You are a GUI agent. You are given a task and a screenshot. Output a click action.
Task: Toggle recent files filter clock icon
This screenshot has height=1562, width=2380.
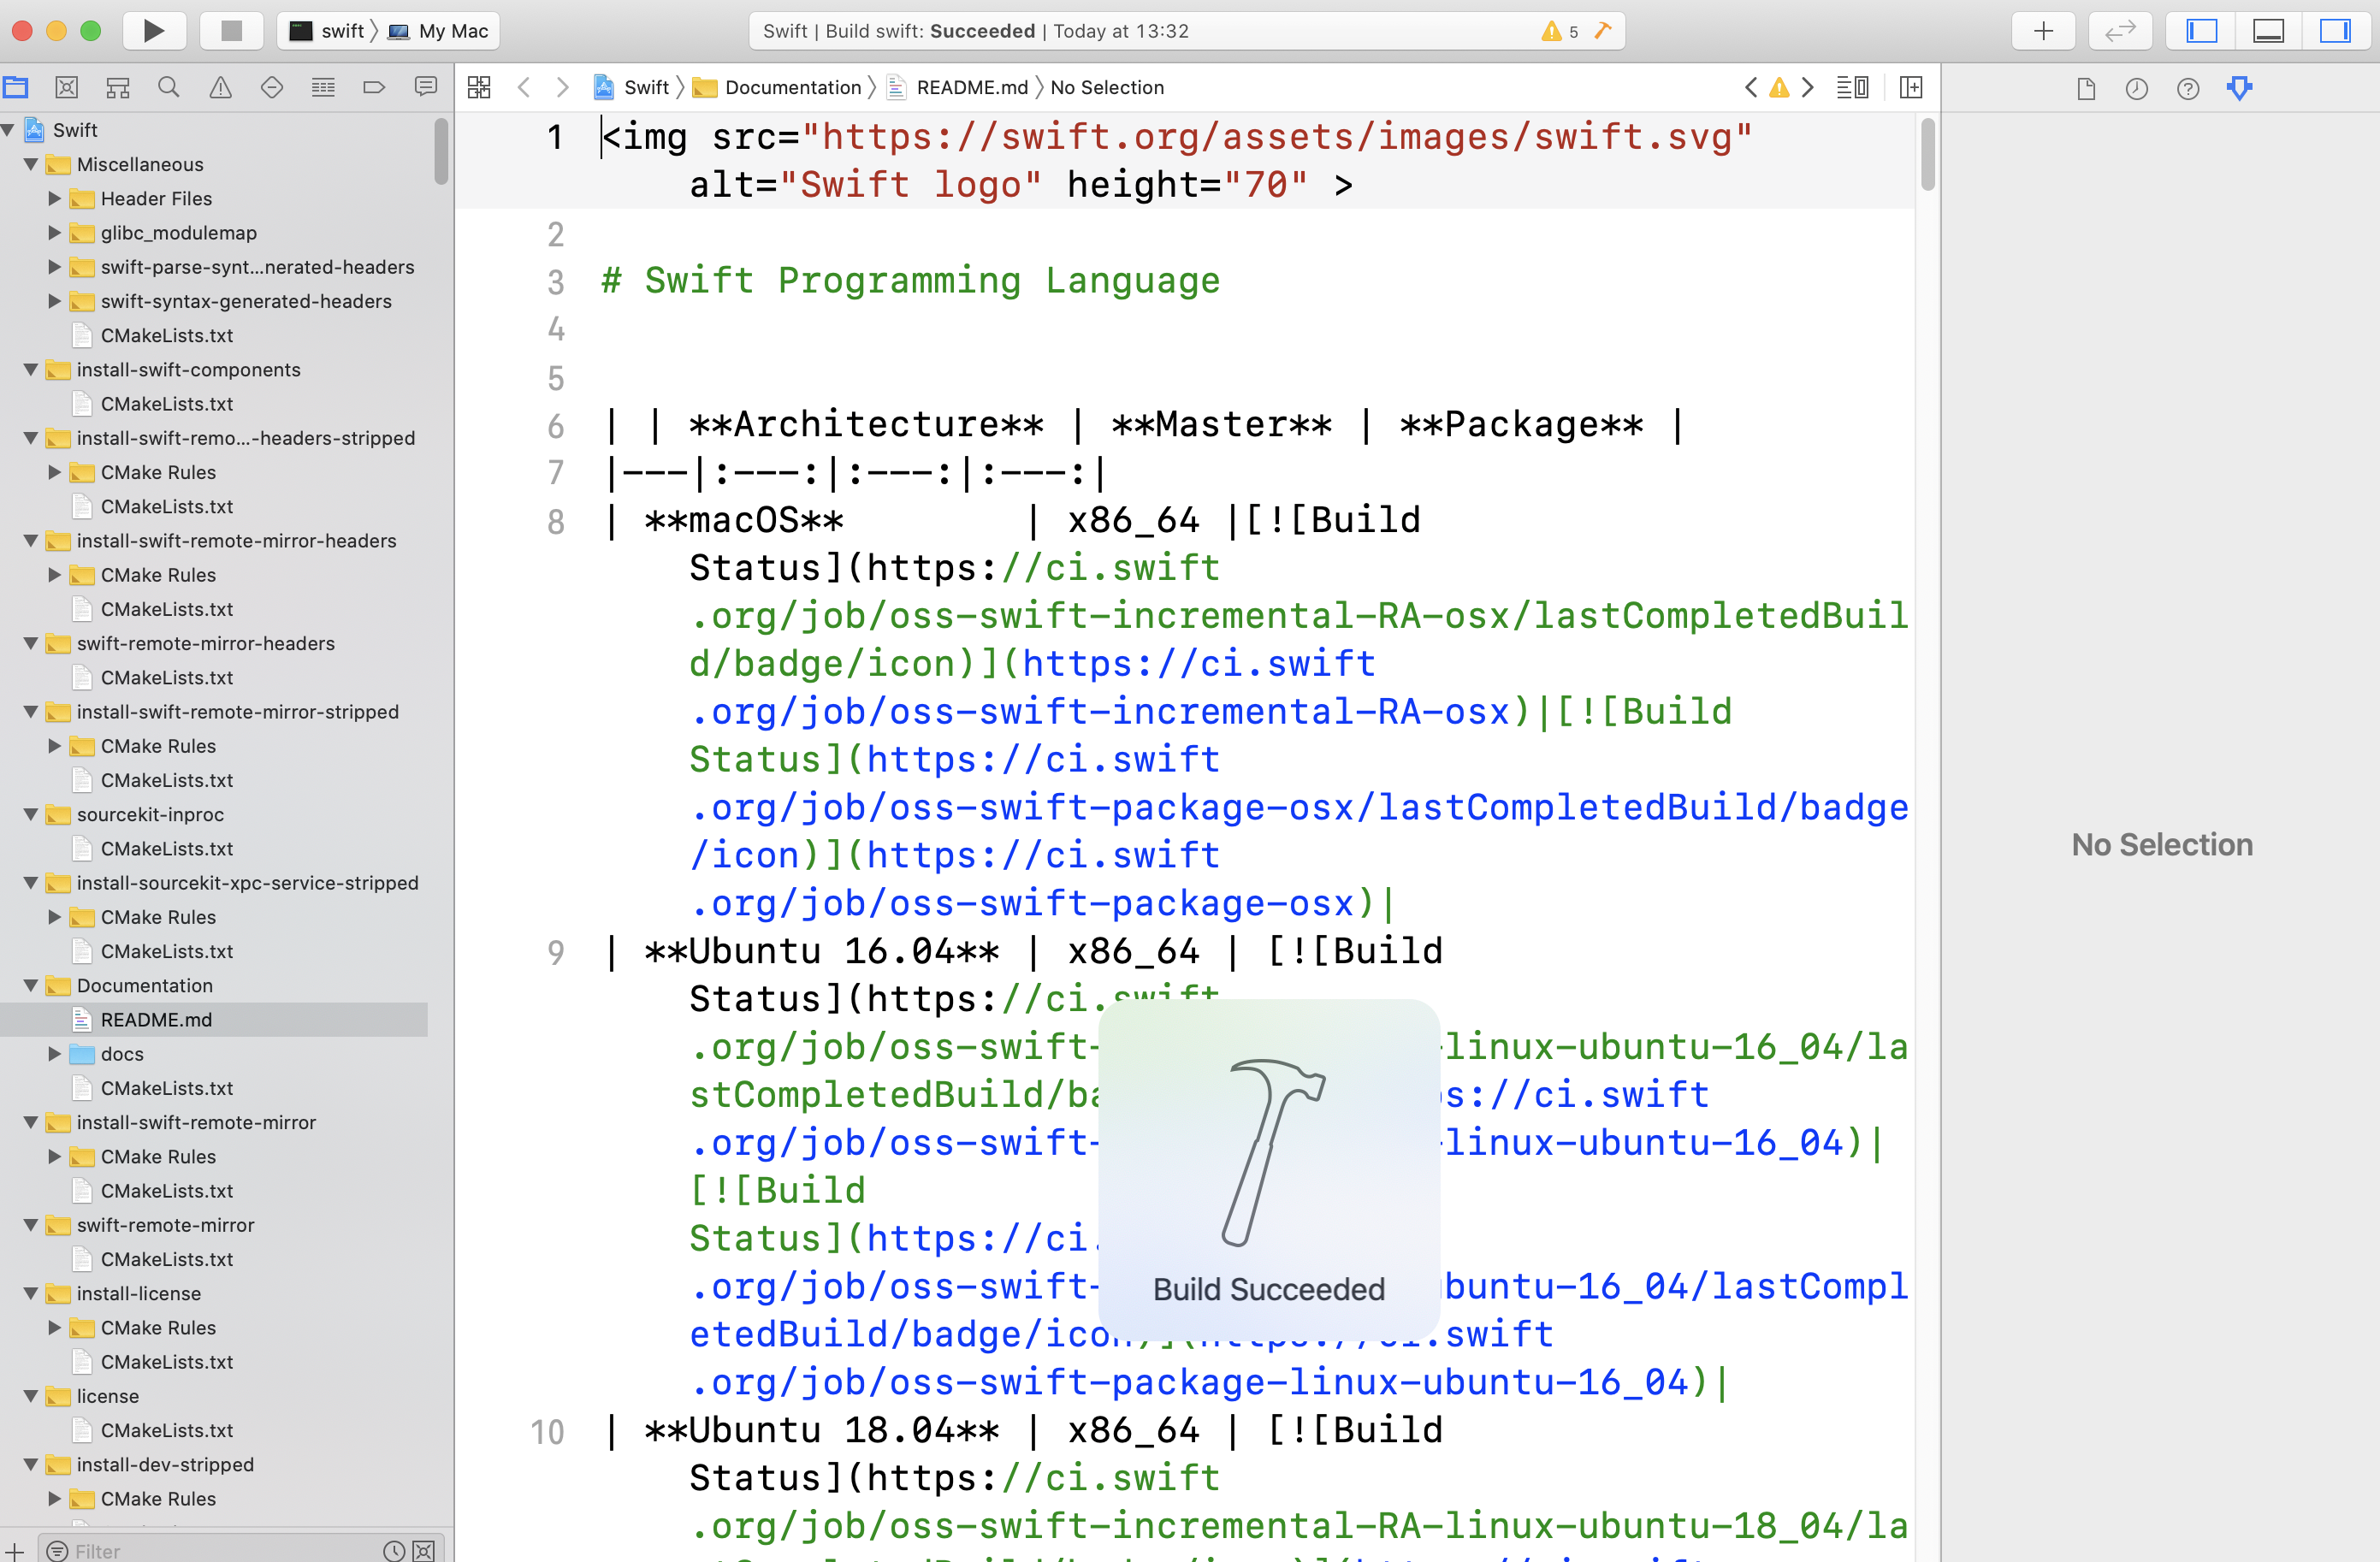(395, 1551)
